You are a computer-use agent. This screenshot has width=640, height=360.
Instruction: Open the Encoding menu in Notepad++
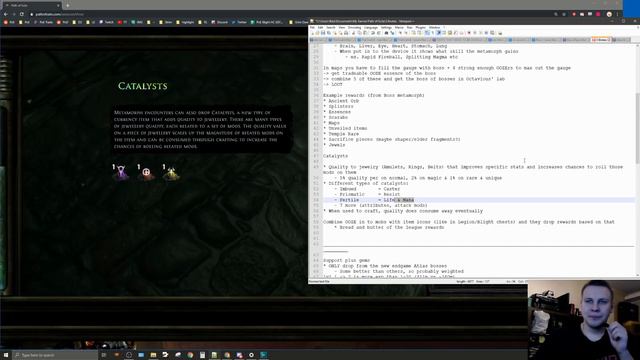pos(354,27)
